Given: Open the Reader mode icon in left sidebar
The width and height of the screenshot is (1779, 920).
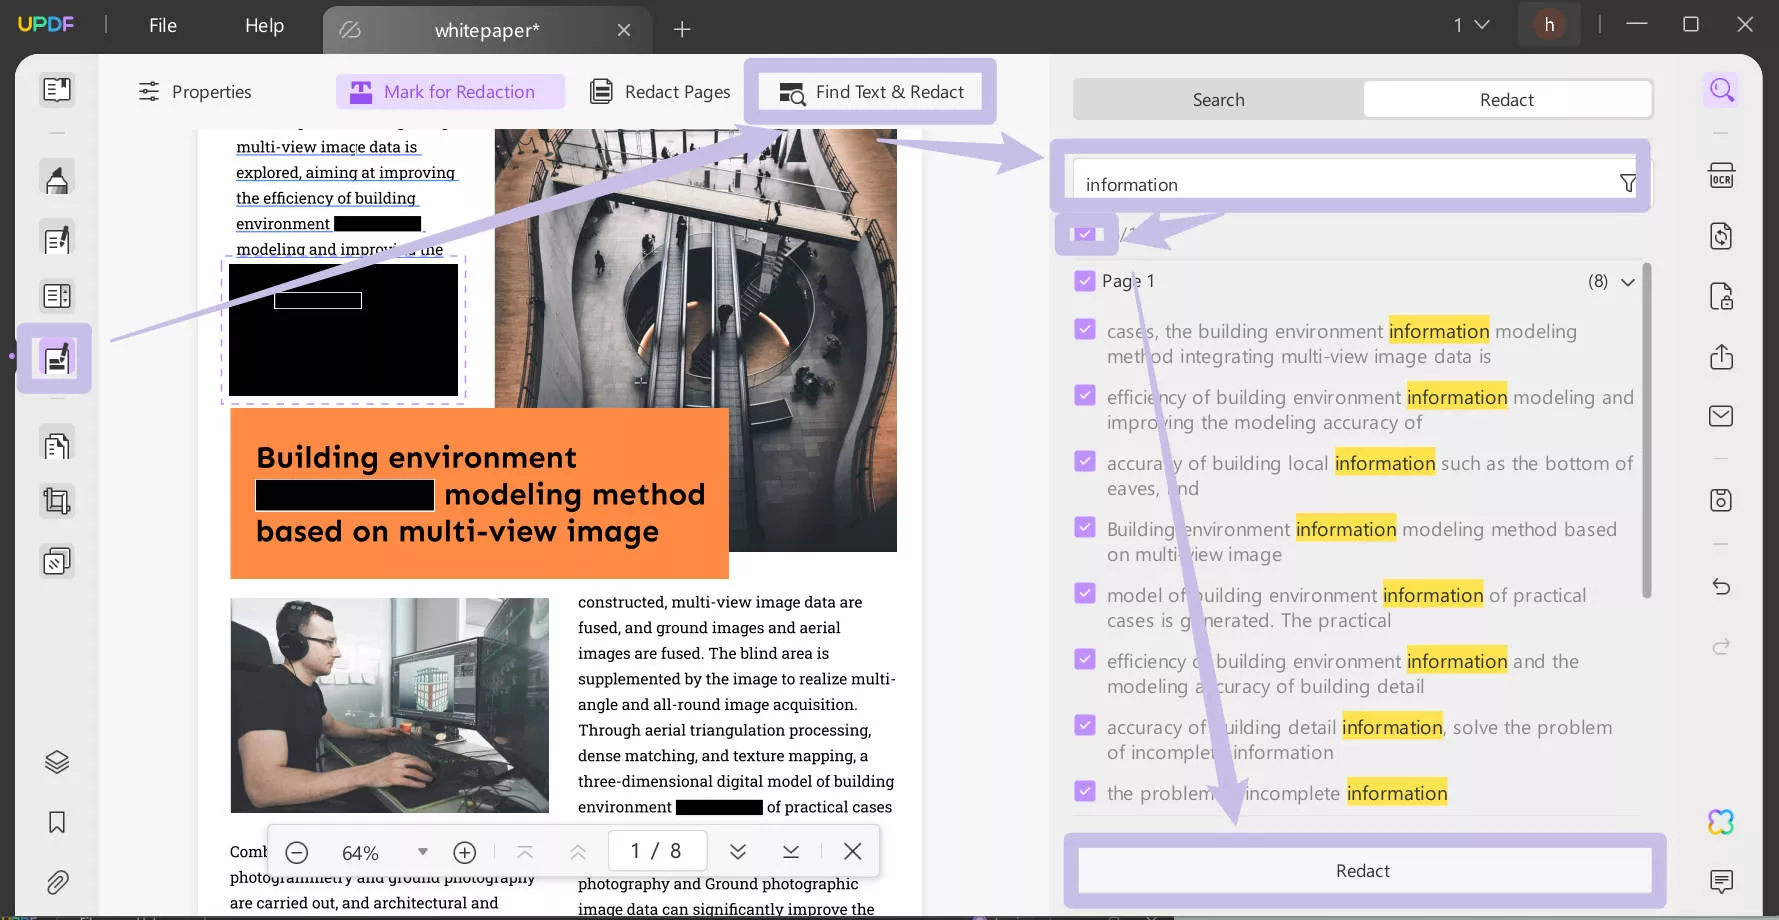Looking at the screenshot, I should (57, 90).
